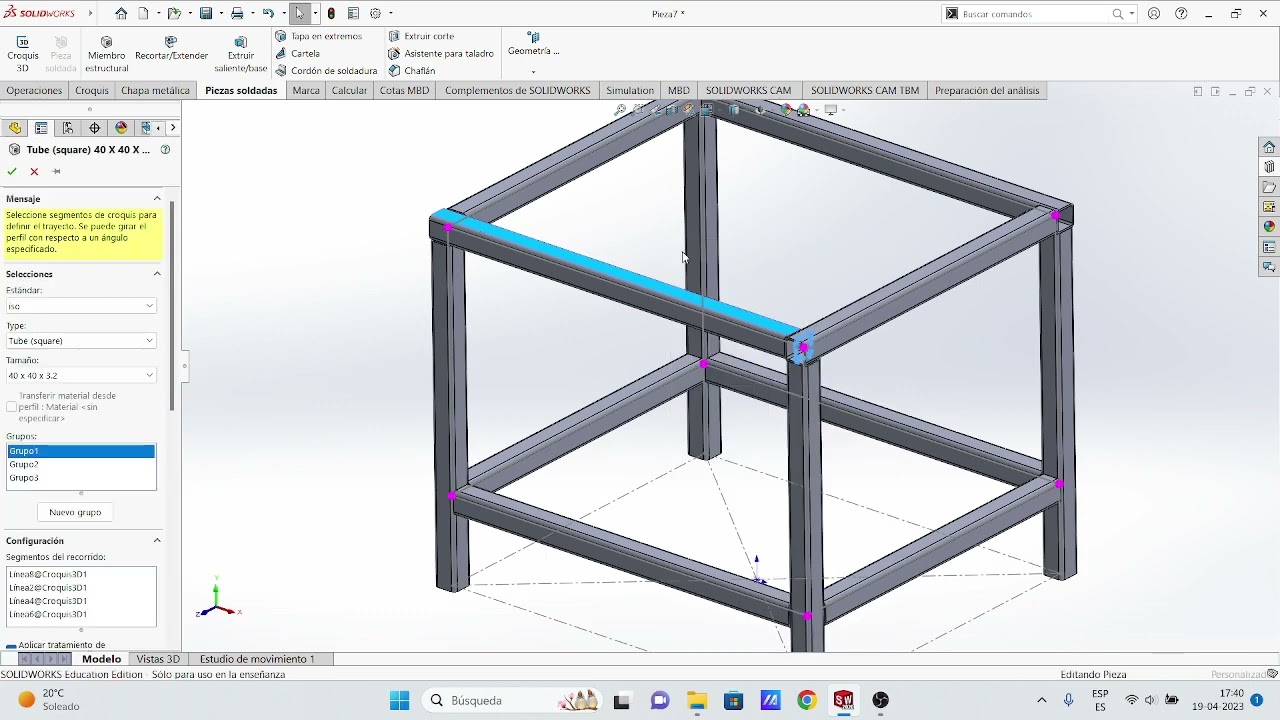Select Grupo2 in the groups list

(81, 464)
